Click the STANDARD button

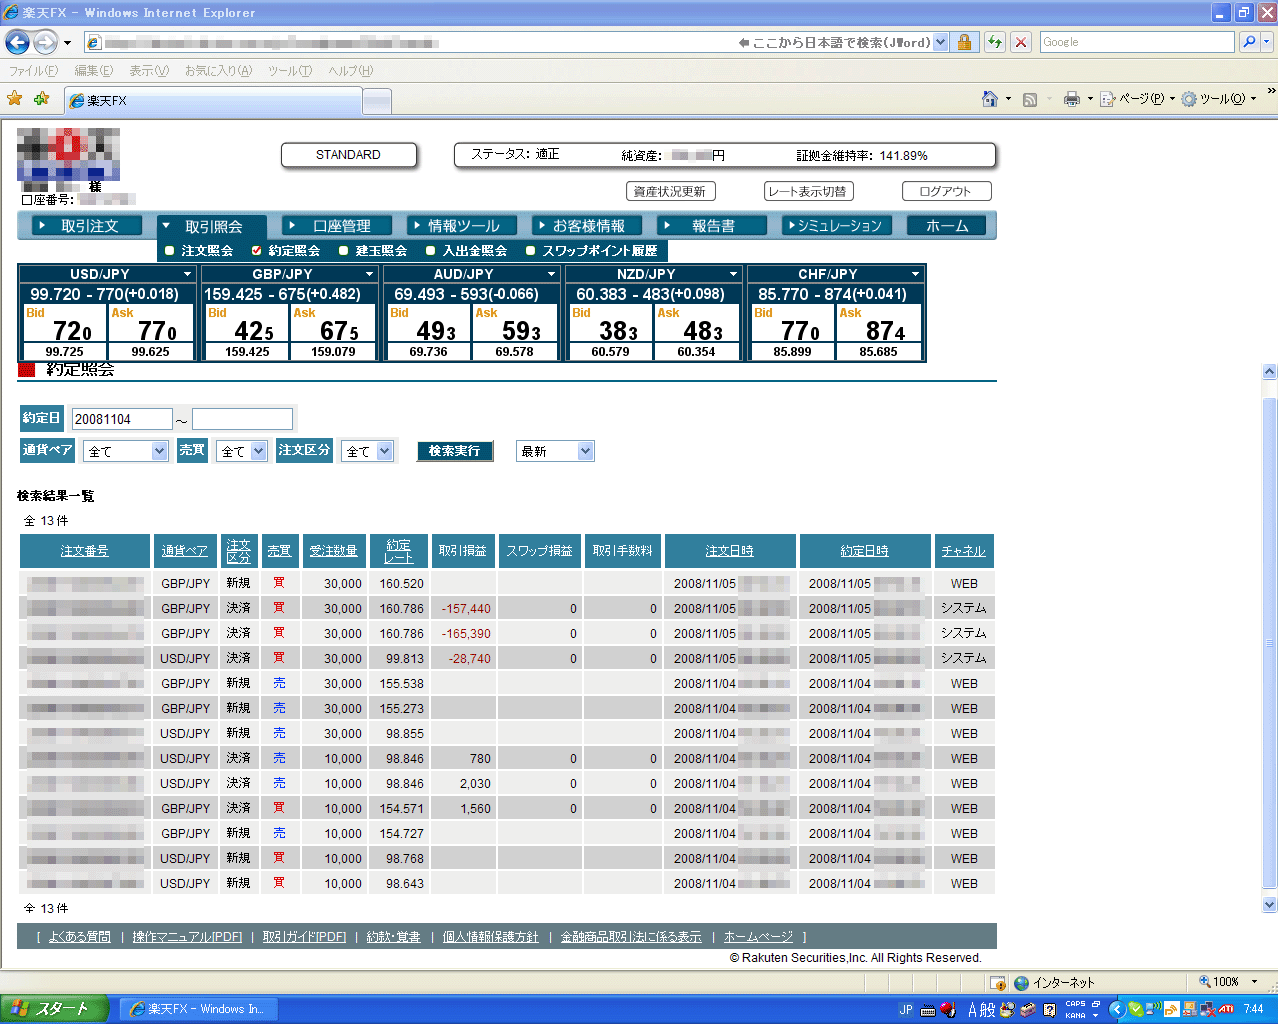click(348, 155)
